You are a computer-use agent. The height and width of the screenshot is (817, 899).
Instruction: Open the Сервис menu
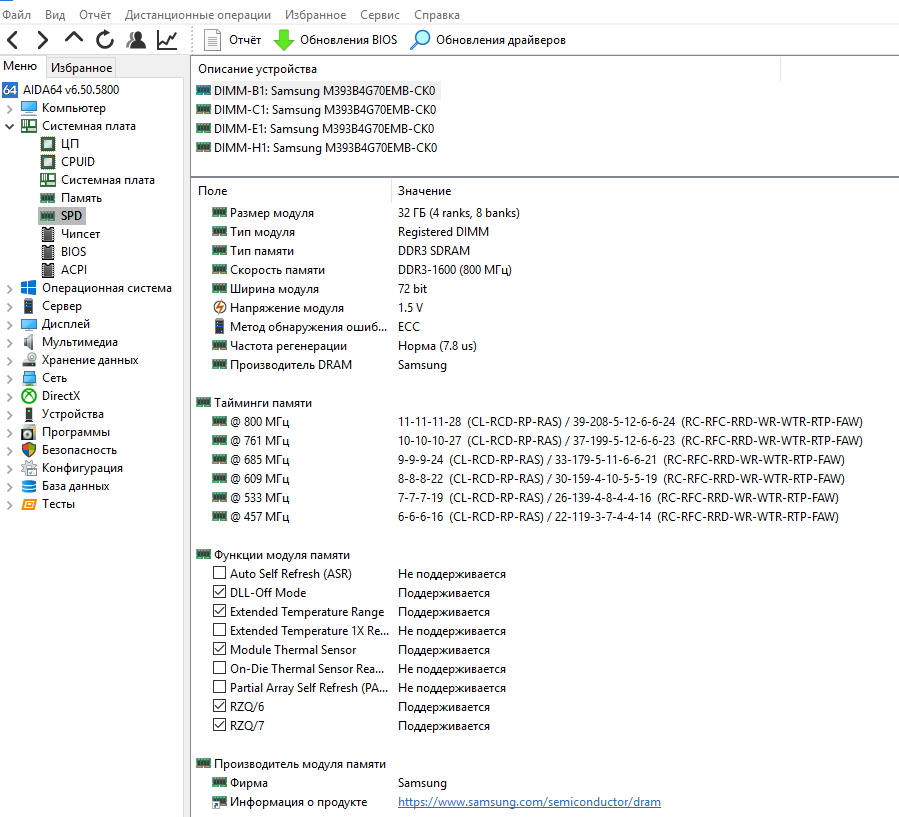pos(380,14)
